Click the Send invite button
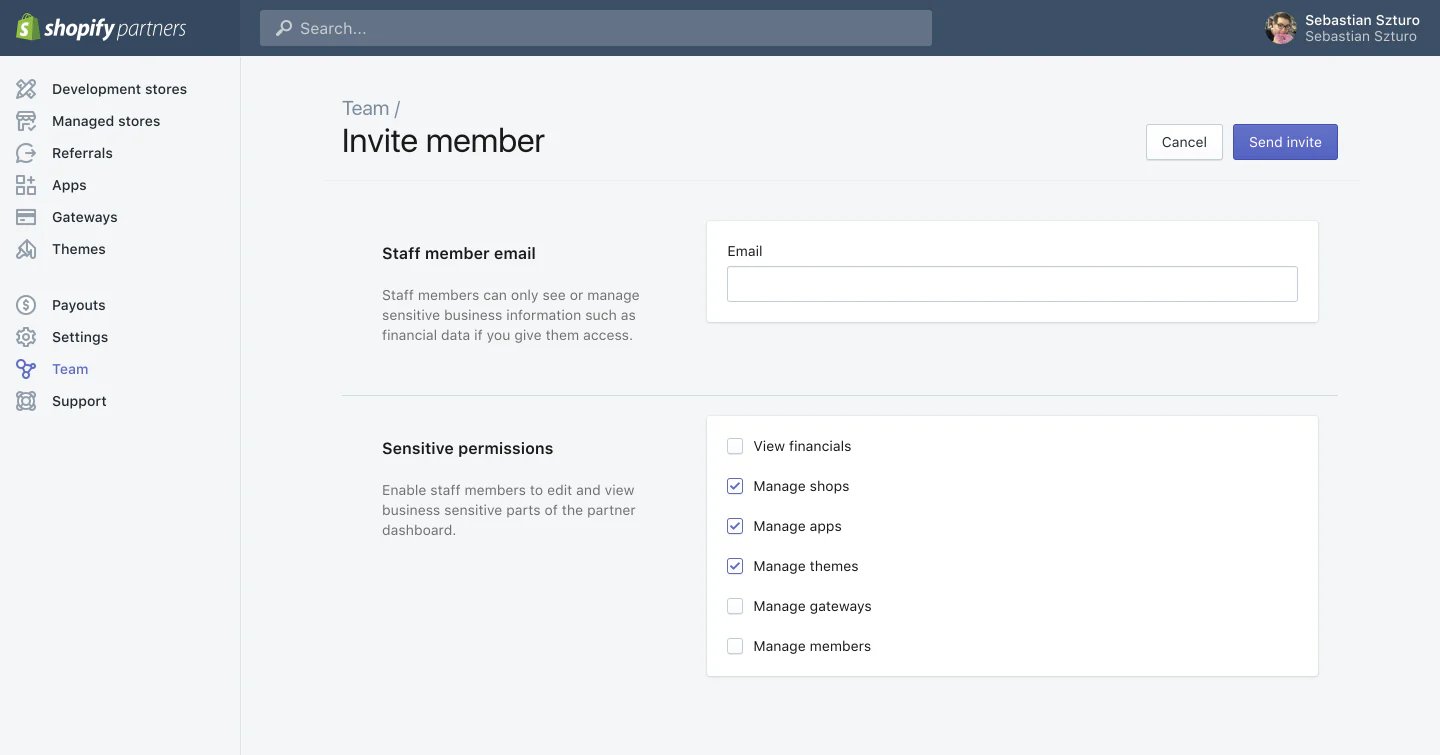The width and height of the screenshot is (1440, 755). pyautogui.click(x=1285, y=142)
